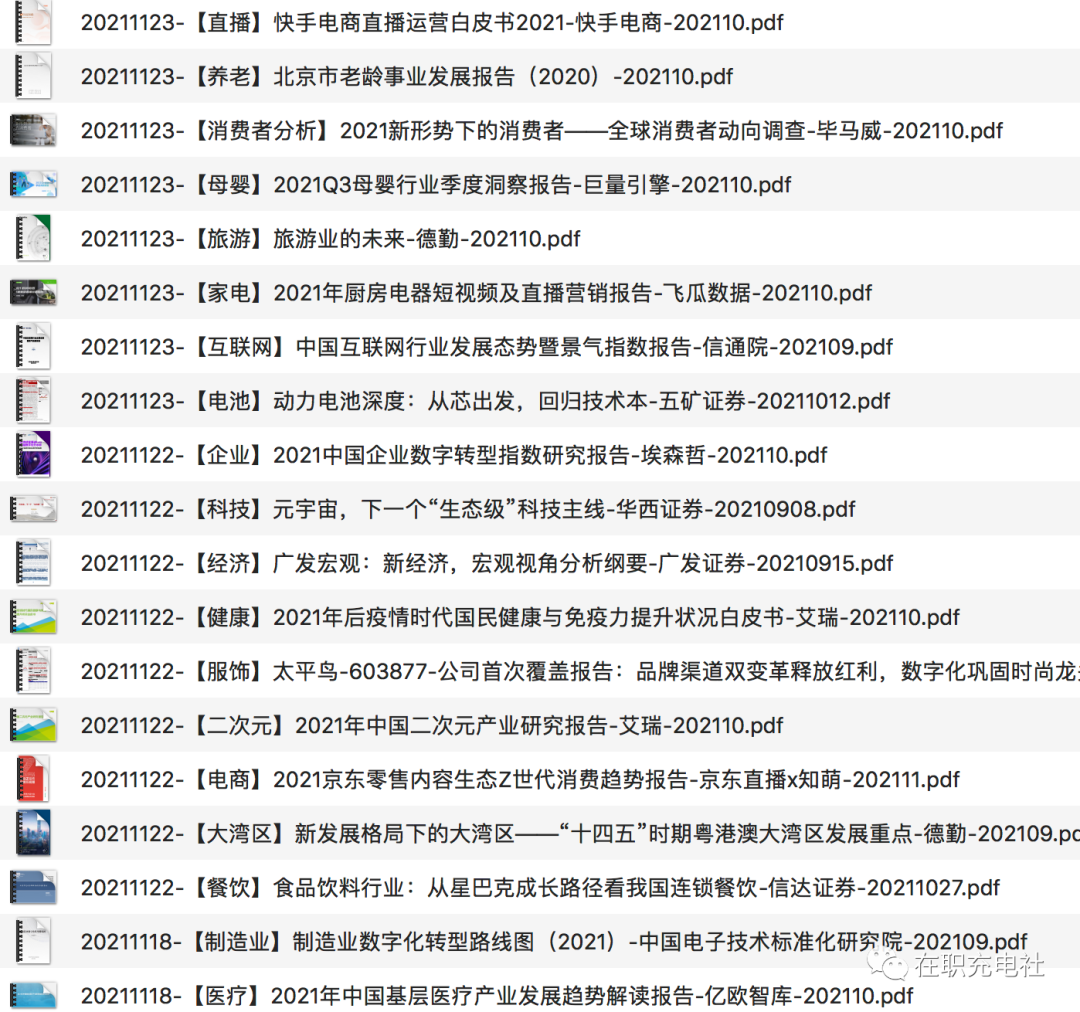Select 2021京东零售内容生态Z世代消费趋势报告 file

520,779
